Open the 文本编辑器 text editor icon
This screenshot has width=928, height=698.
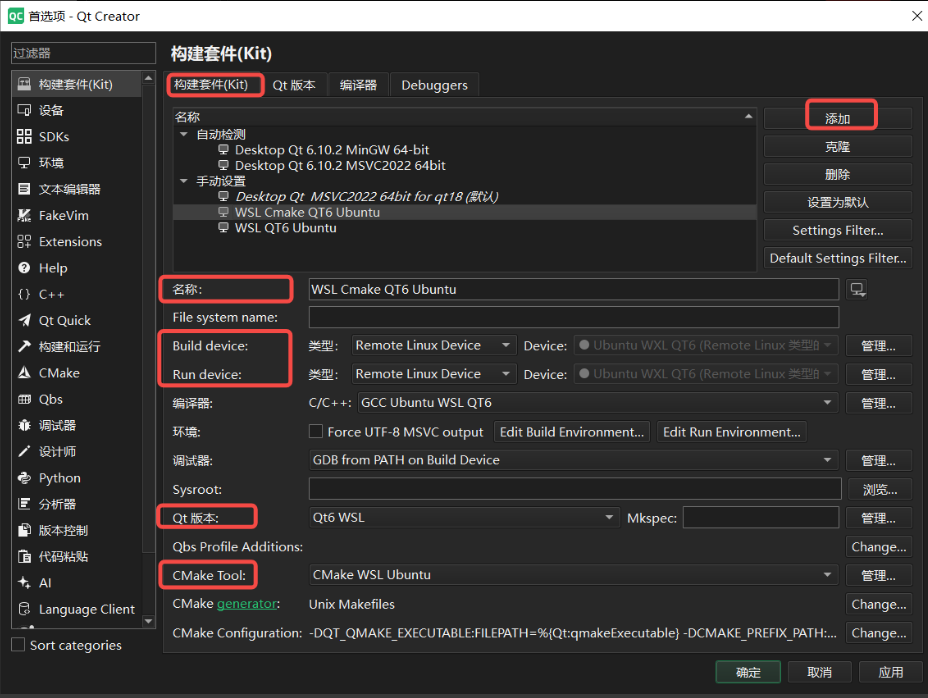pos(24,189)
